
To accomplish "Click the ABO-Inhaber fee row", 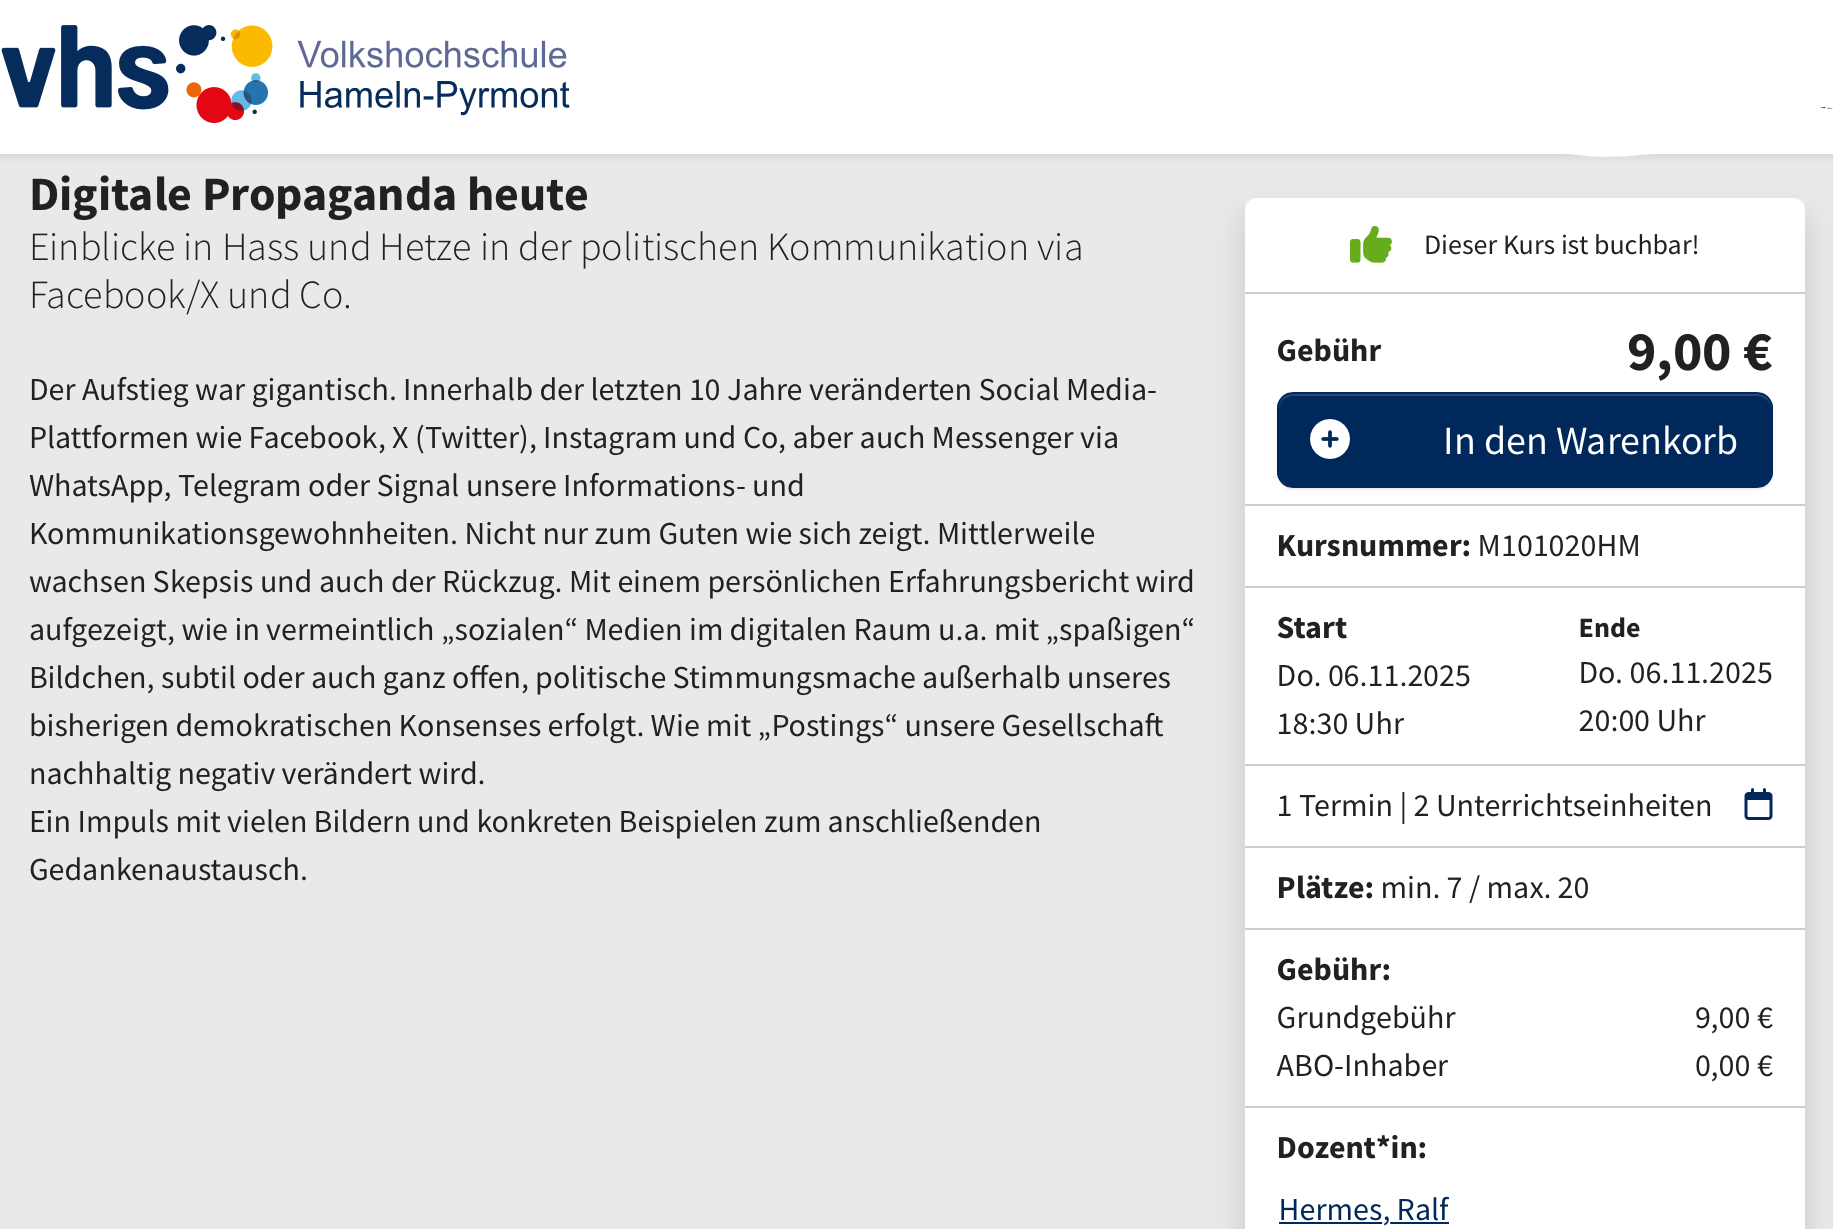I will pyautogui.click(x=1362, y=1066).
